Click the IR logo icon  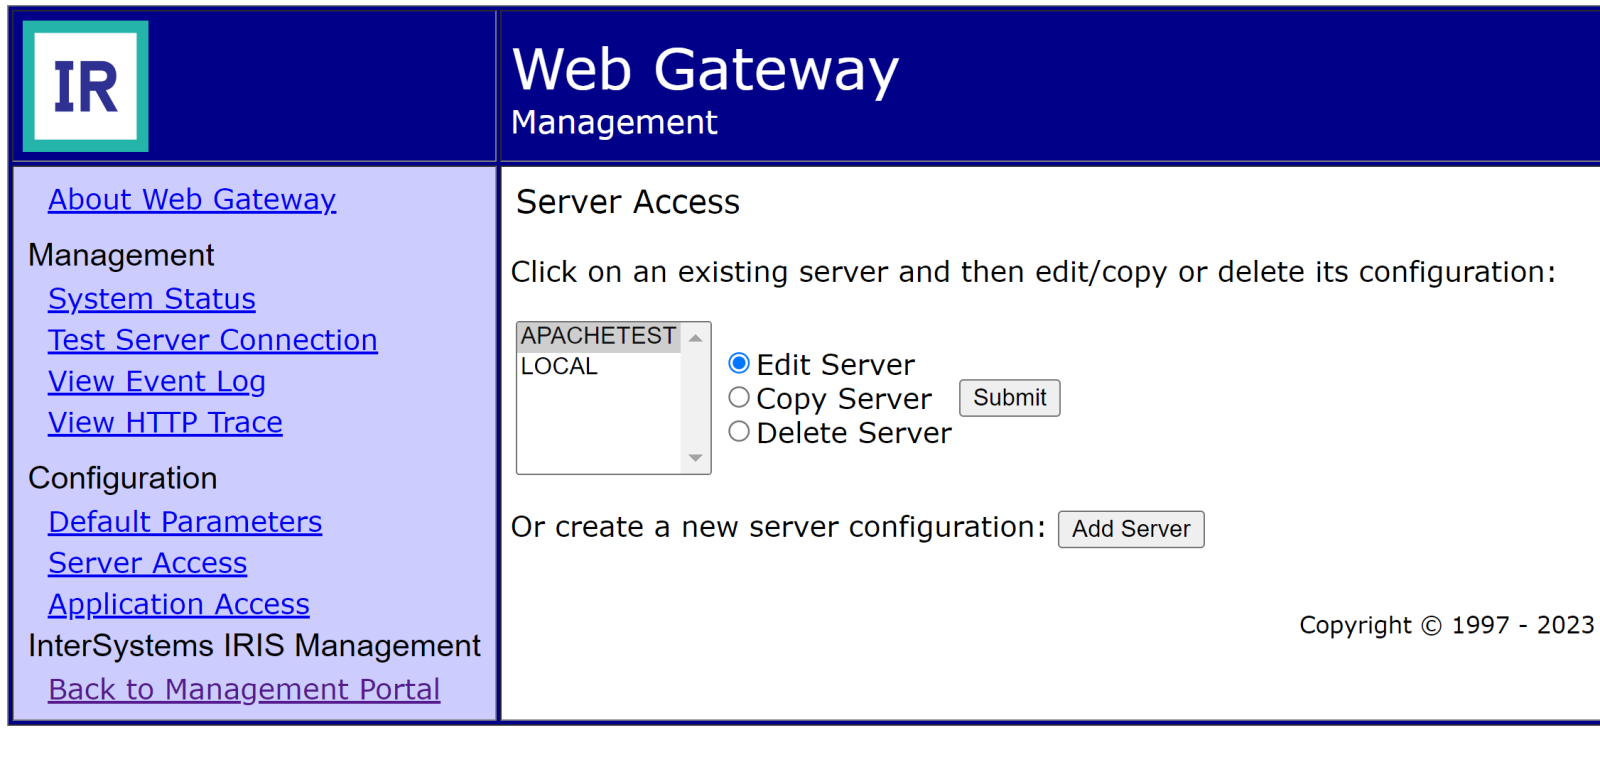(86, 86)
